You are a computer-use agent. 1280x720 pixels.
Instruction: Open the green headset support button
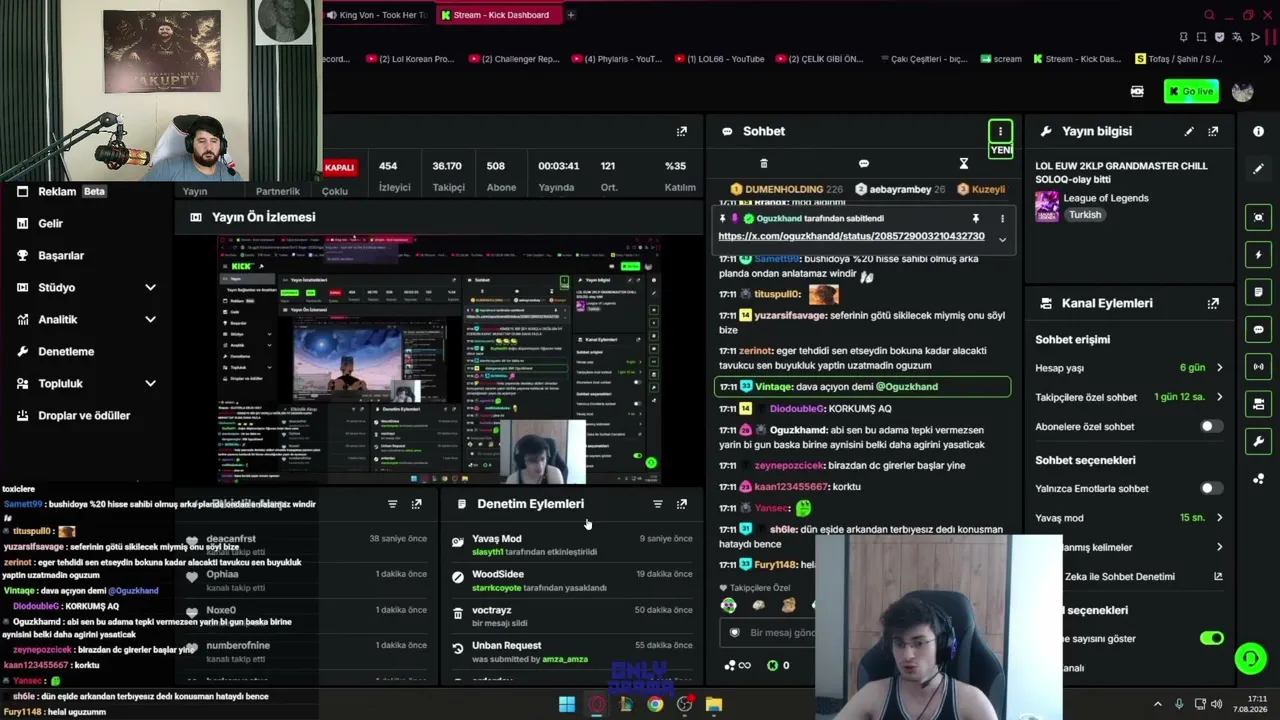click(1250, 658)
